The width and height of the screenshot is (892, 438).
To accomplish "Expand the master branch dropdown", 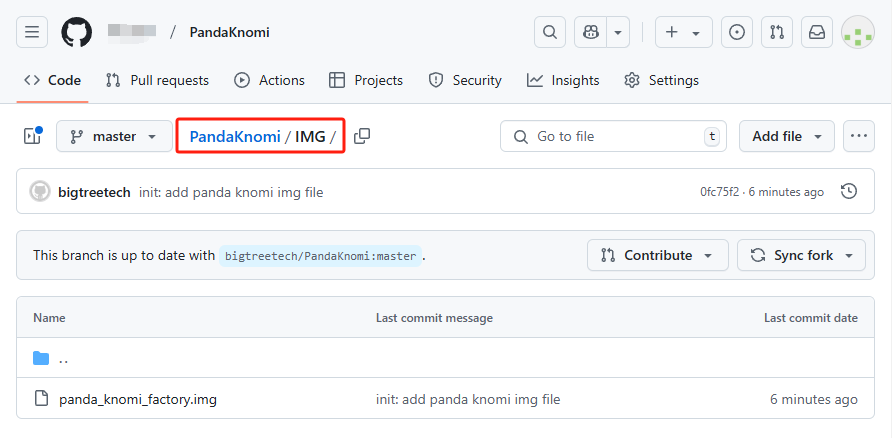I will [x=114, y=136].
